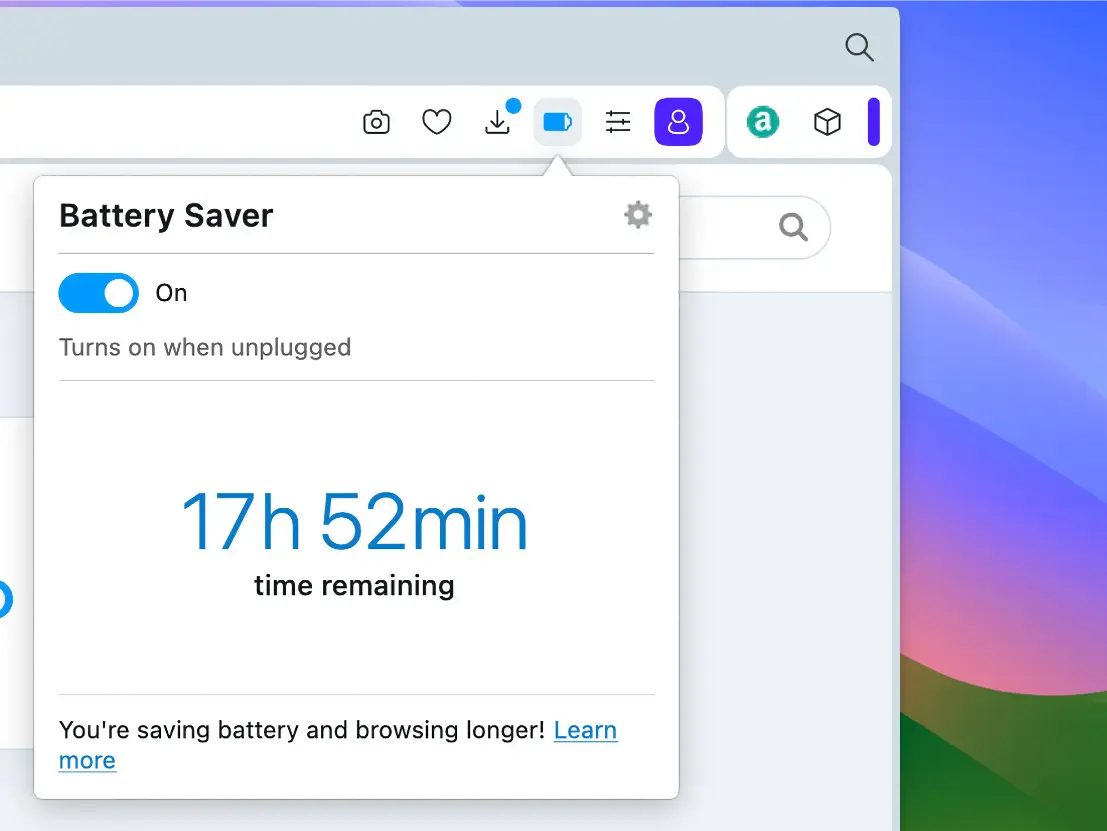The image size is (1107, 831).
Task: Click the On label beside the switch
Action: 170,293
